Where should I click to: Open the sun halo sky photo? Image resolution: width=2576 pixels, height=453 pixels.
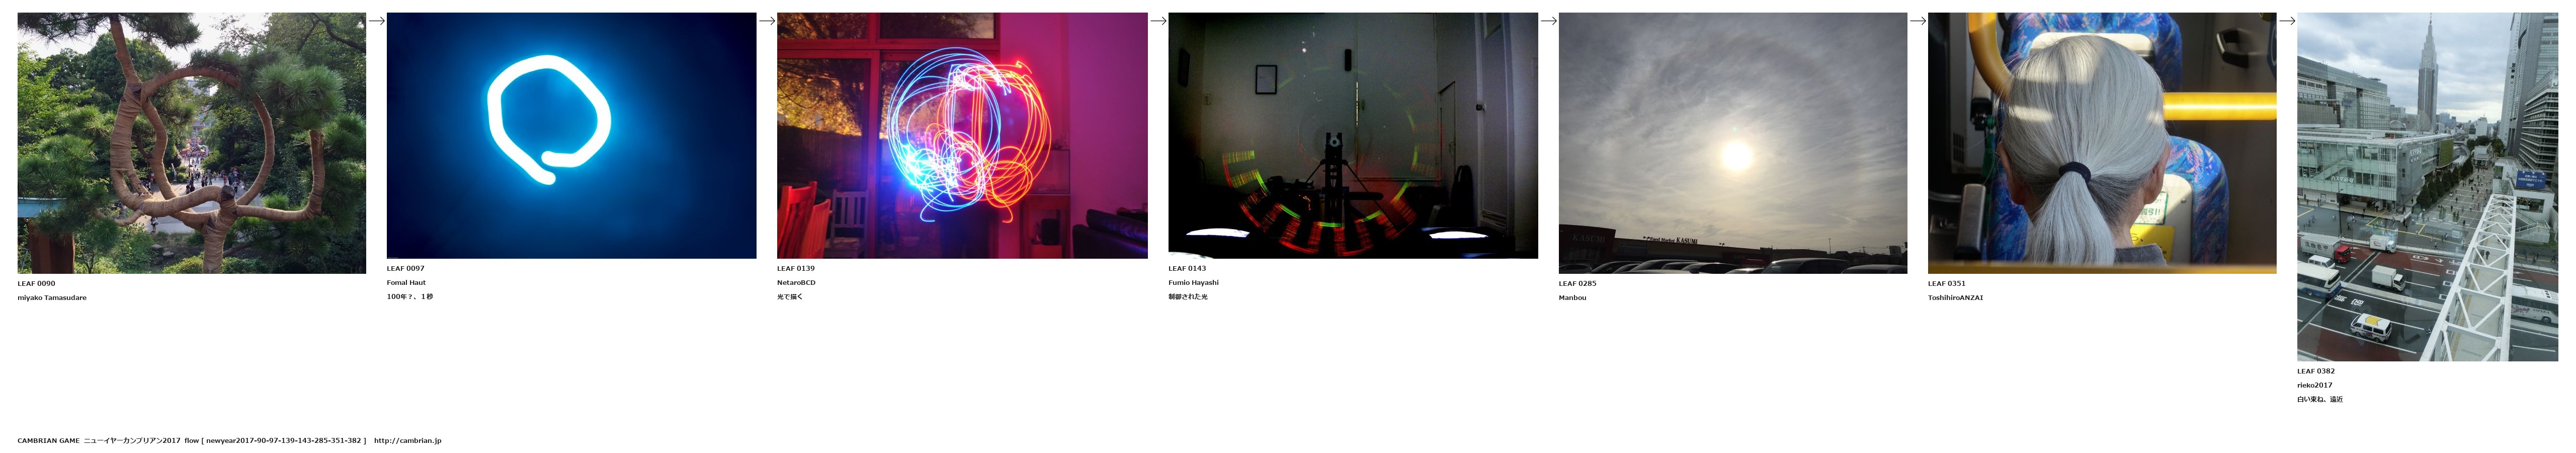[1732, 143]
